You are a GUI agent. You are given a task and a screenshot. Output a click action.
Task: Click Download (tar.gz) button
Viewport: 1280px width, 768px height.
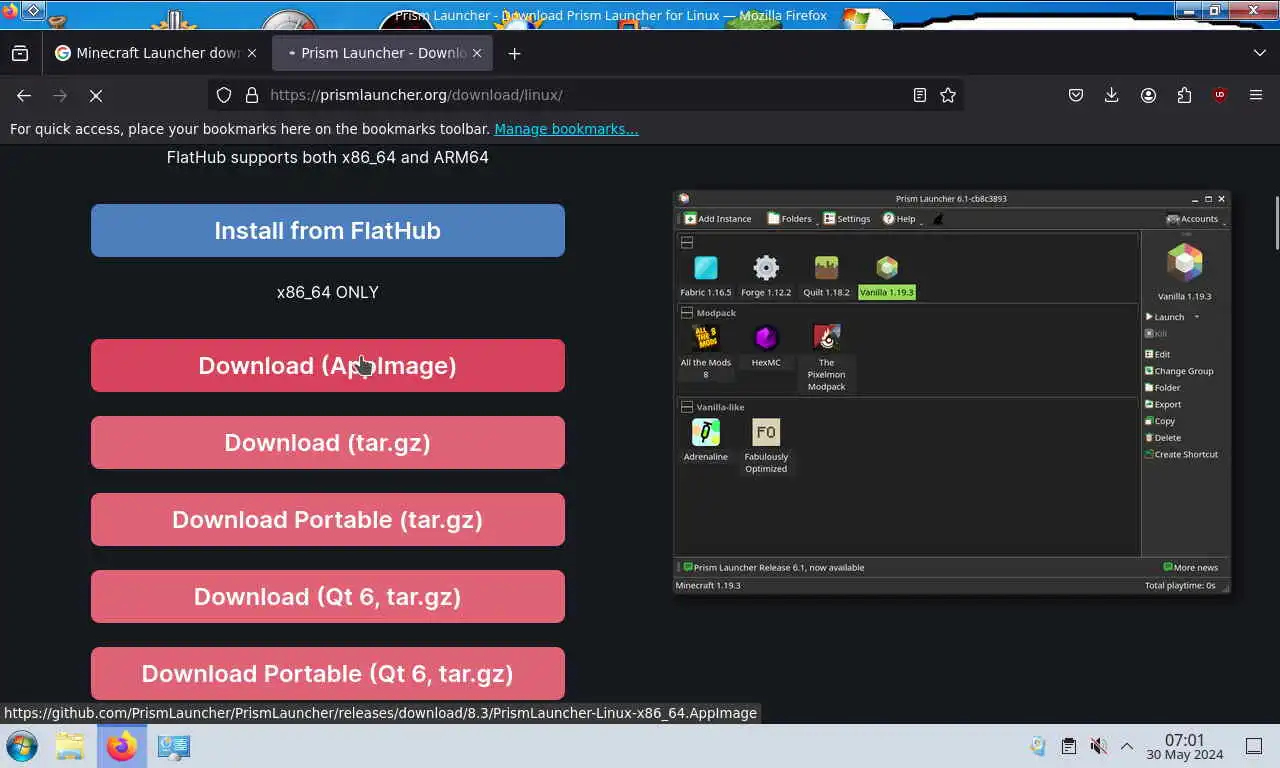(328, 442)
